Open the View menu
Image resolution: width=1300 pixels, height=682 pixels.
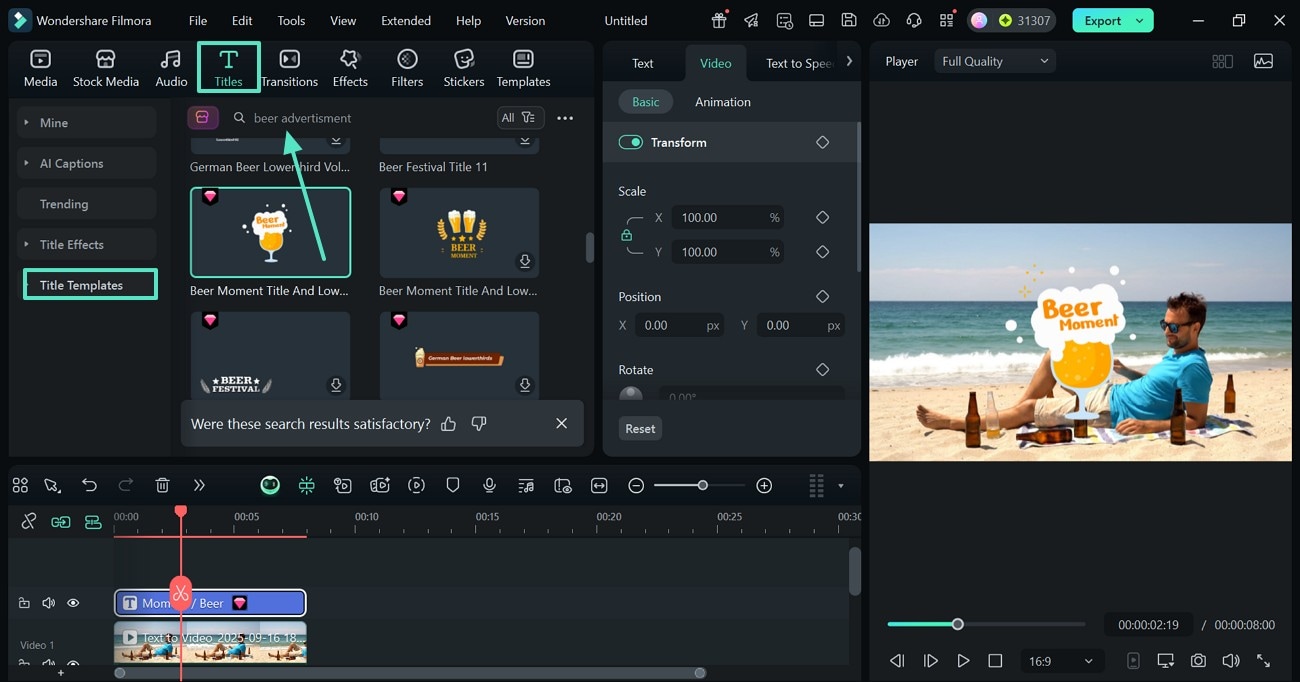343,20
